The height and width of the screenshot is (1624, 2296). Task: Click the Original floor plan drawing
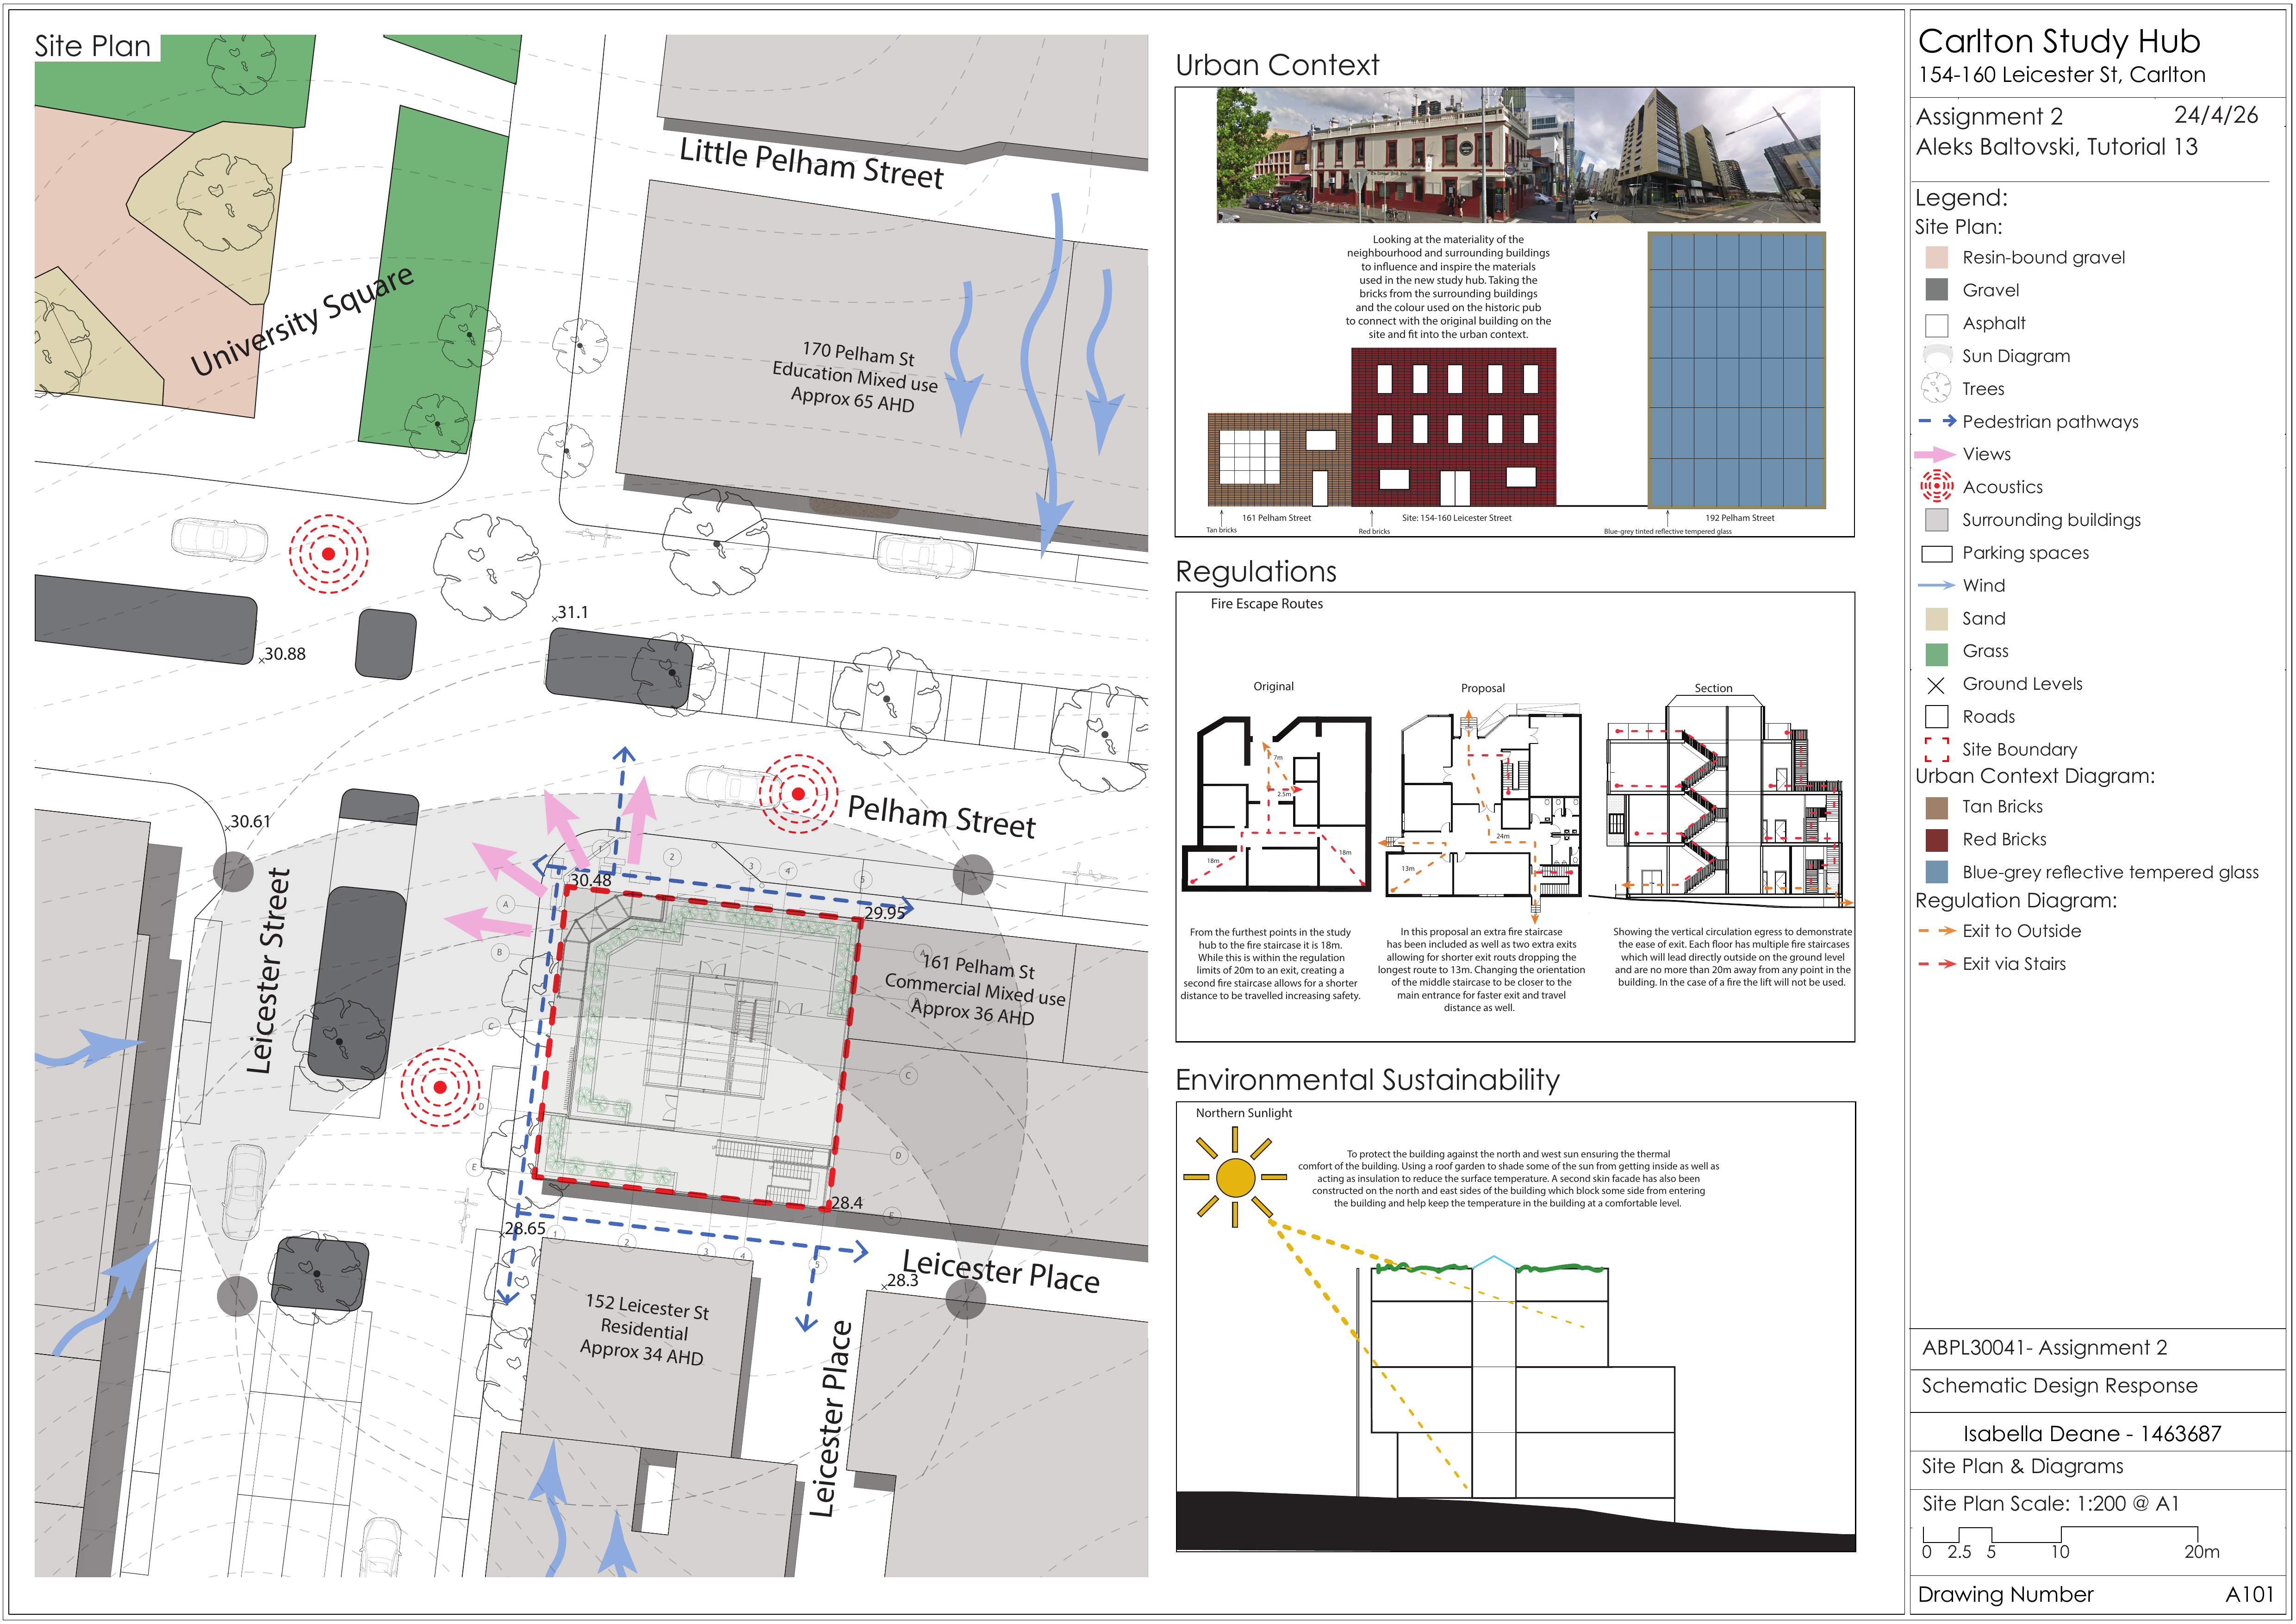coord(1277,804)
